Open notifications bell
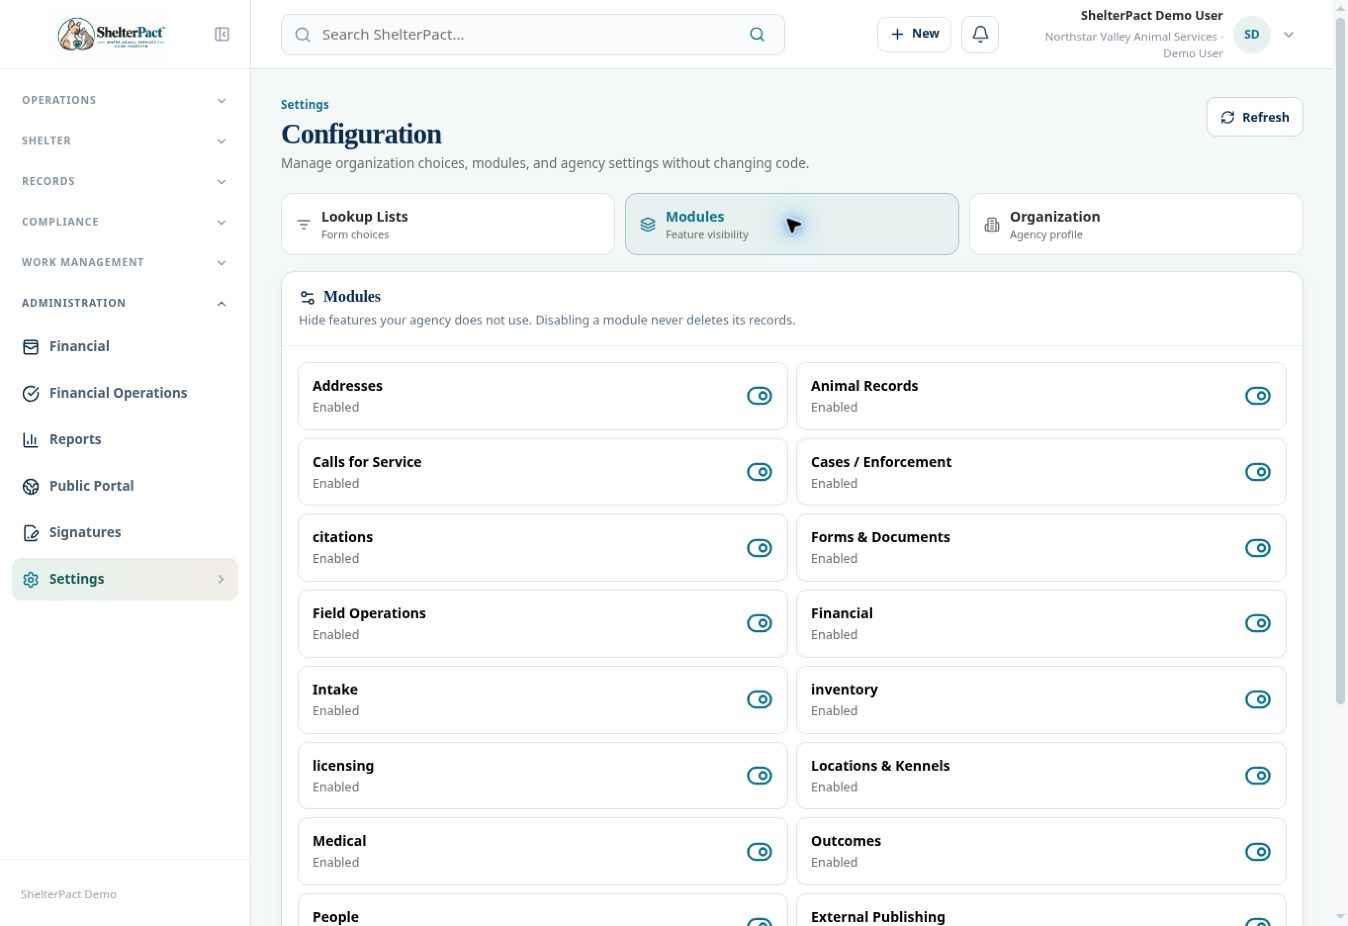 tap(980, 34)
